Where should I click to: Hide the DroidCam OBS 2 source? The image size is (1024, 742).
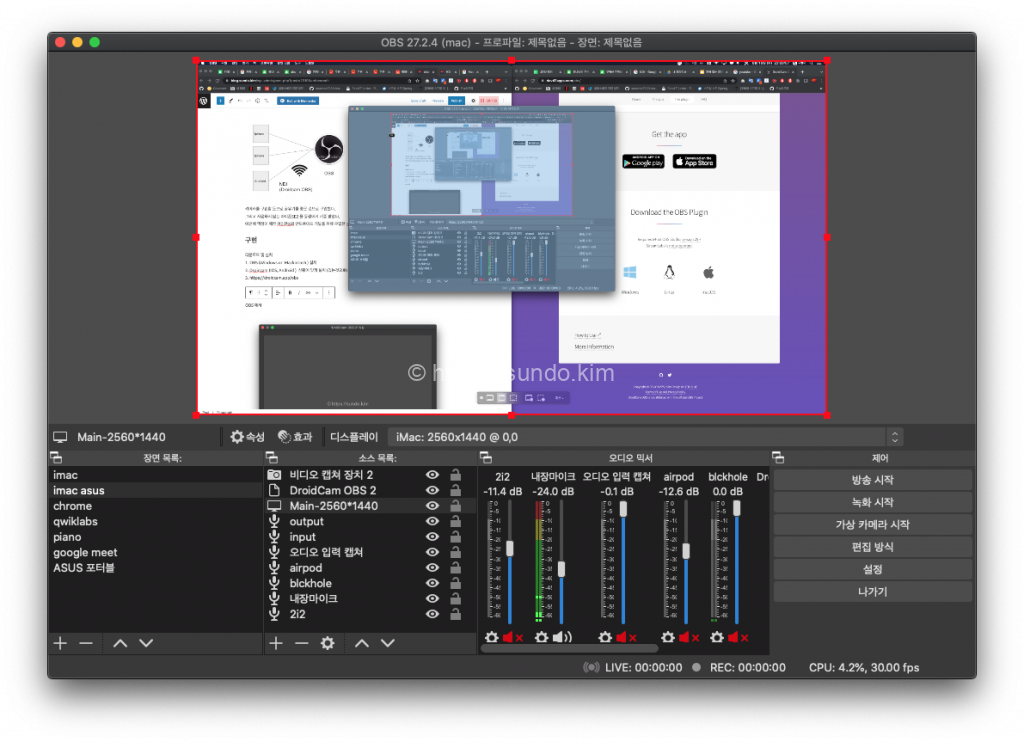point(432,491)
